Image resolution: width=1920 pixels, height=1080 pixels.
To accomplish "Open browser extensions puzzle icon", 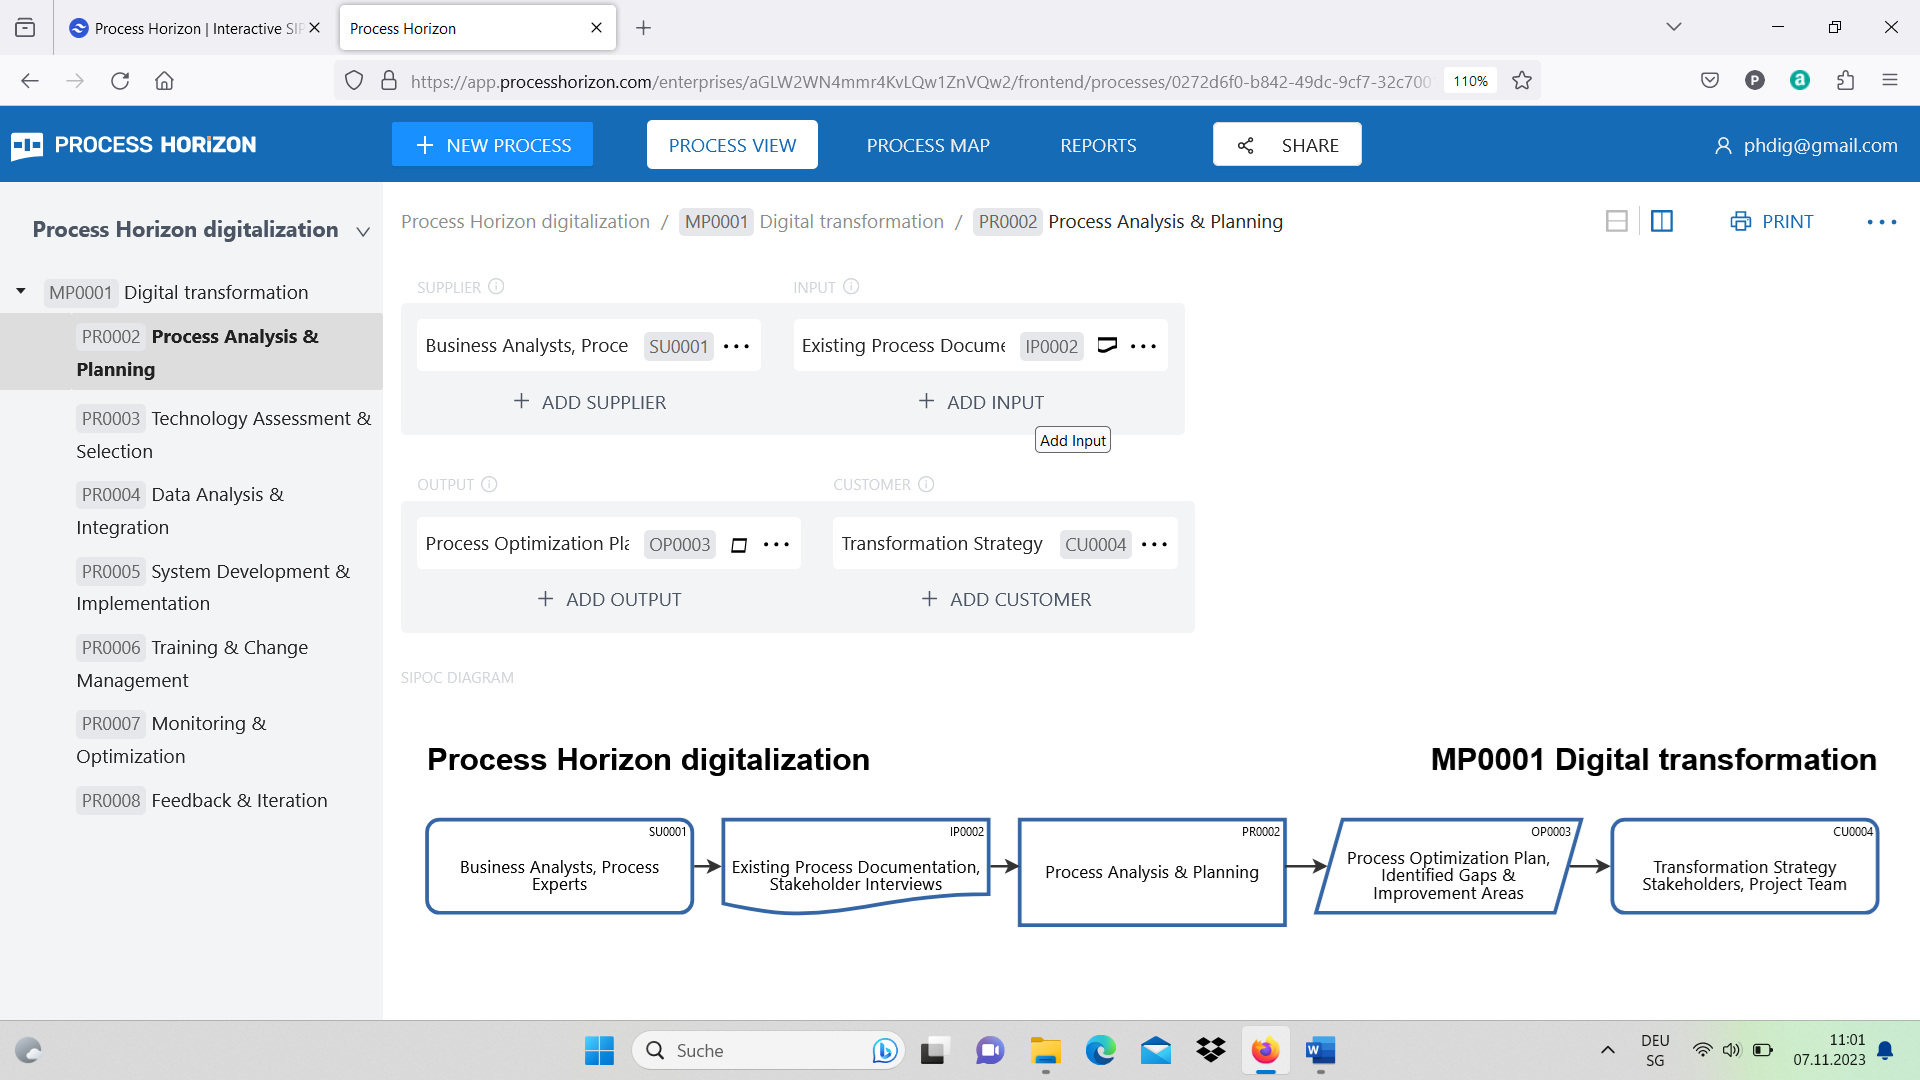I will coord(1845,81).
